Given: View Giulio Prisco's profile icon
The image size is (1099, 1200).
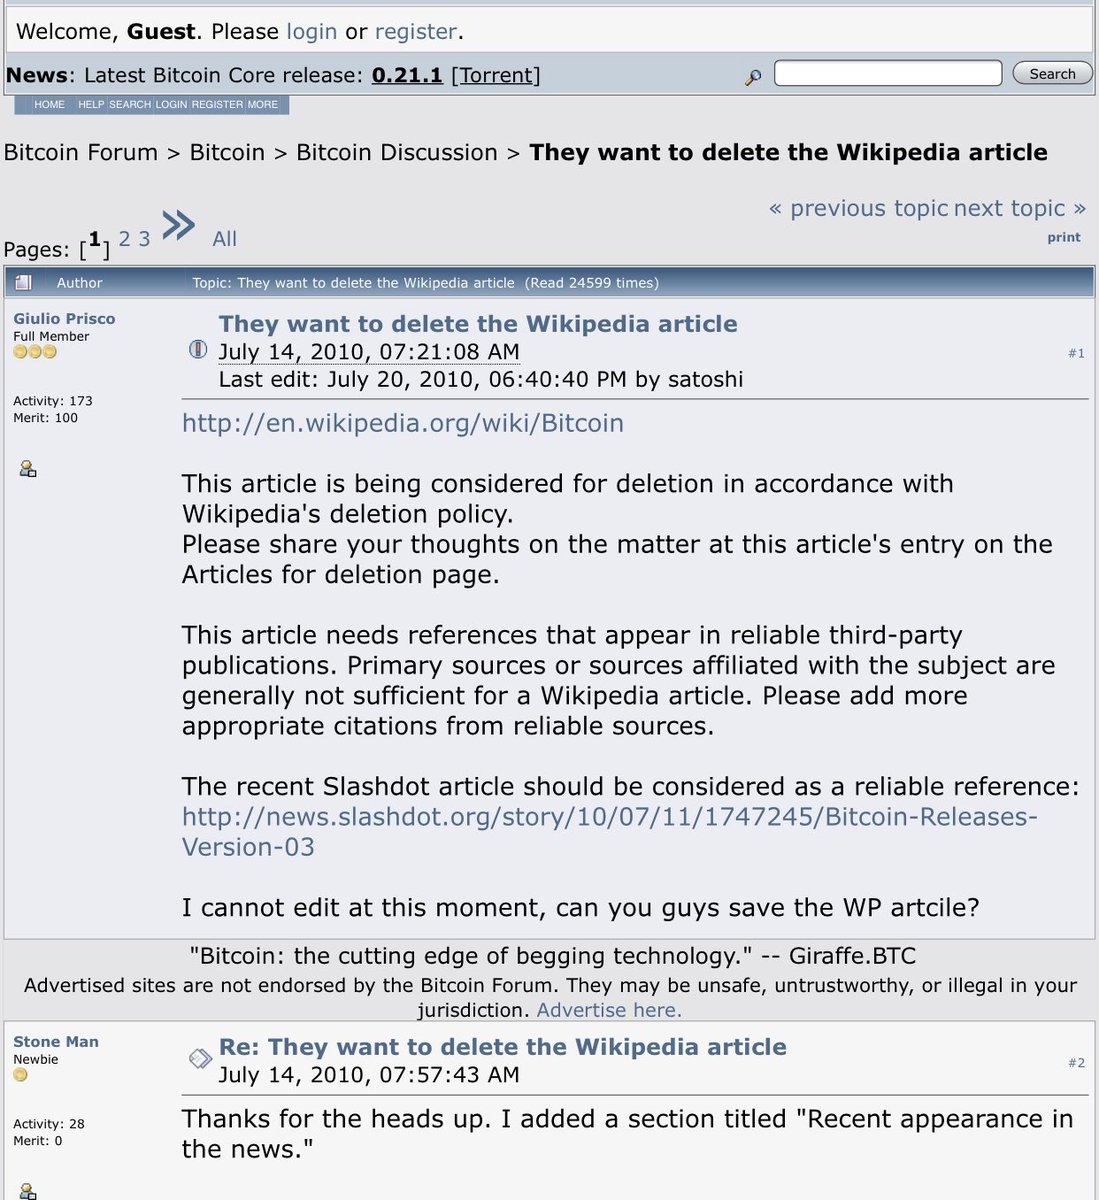Looking at the screenshot, I should 28,468.
